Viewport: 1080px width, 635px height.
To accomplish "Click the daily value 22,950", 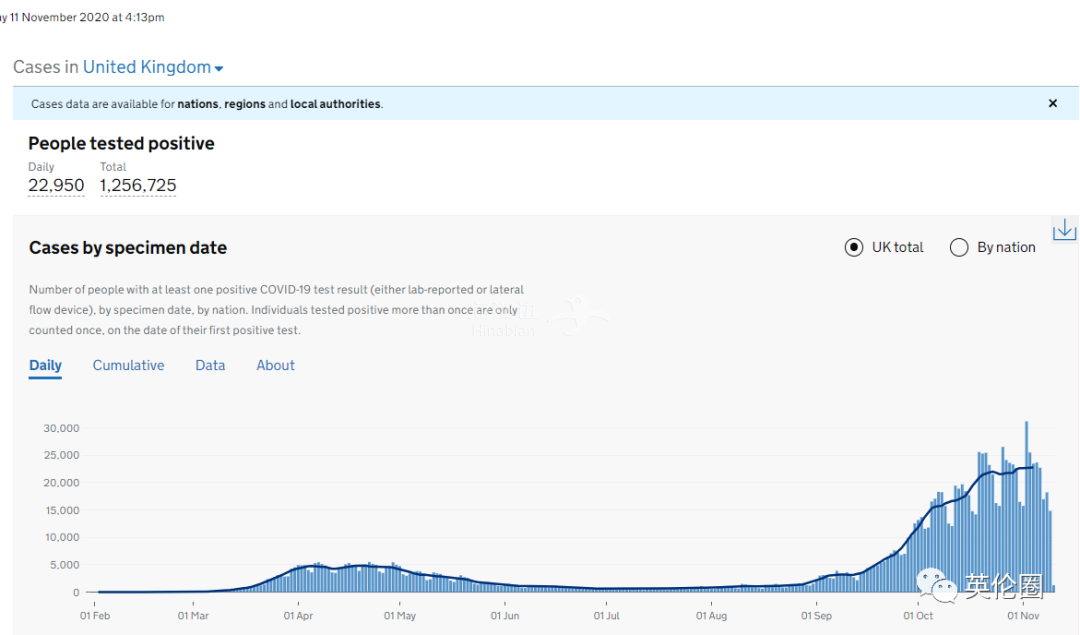I will click(56, 185).
